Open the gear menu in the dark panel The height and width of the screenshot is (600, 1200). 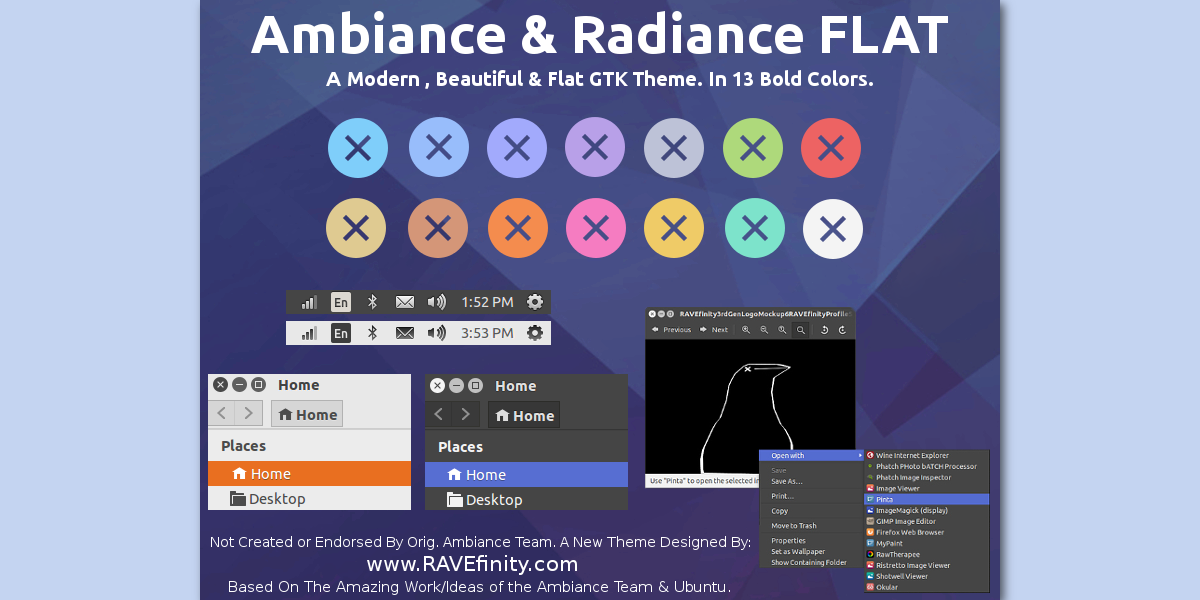pos(535,302)
